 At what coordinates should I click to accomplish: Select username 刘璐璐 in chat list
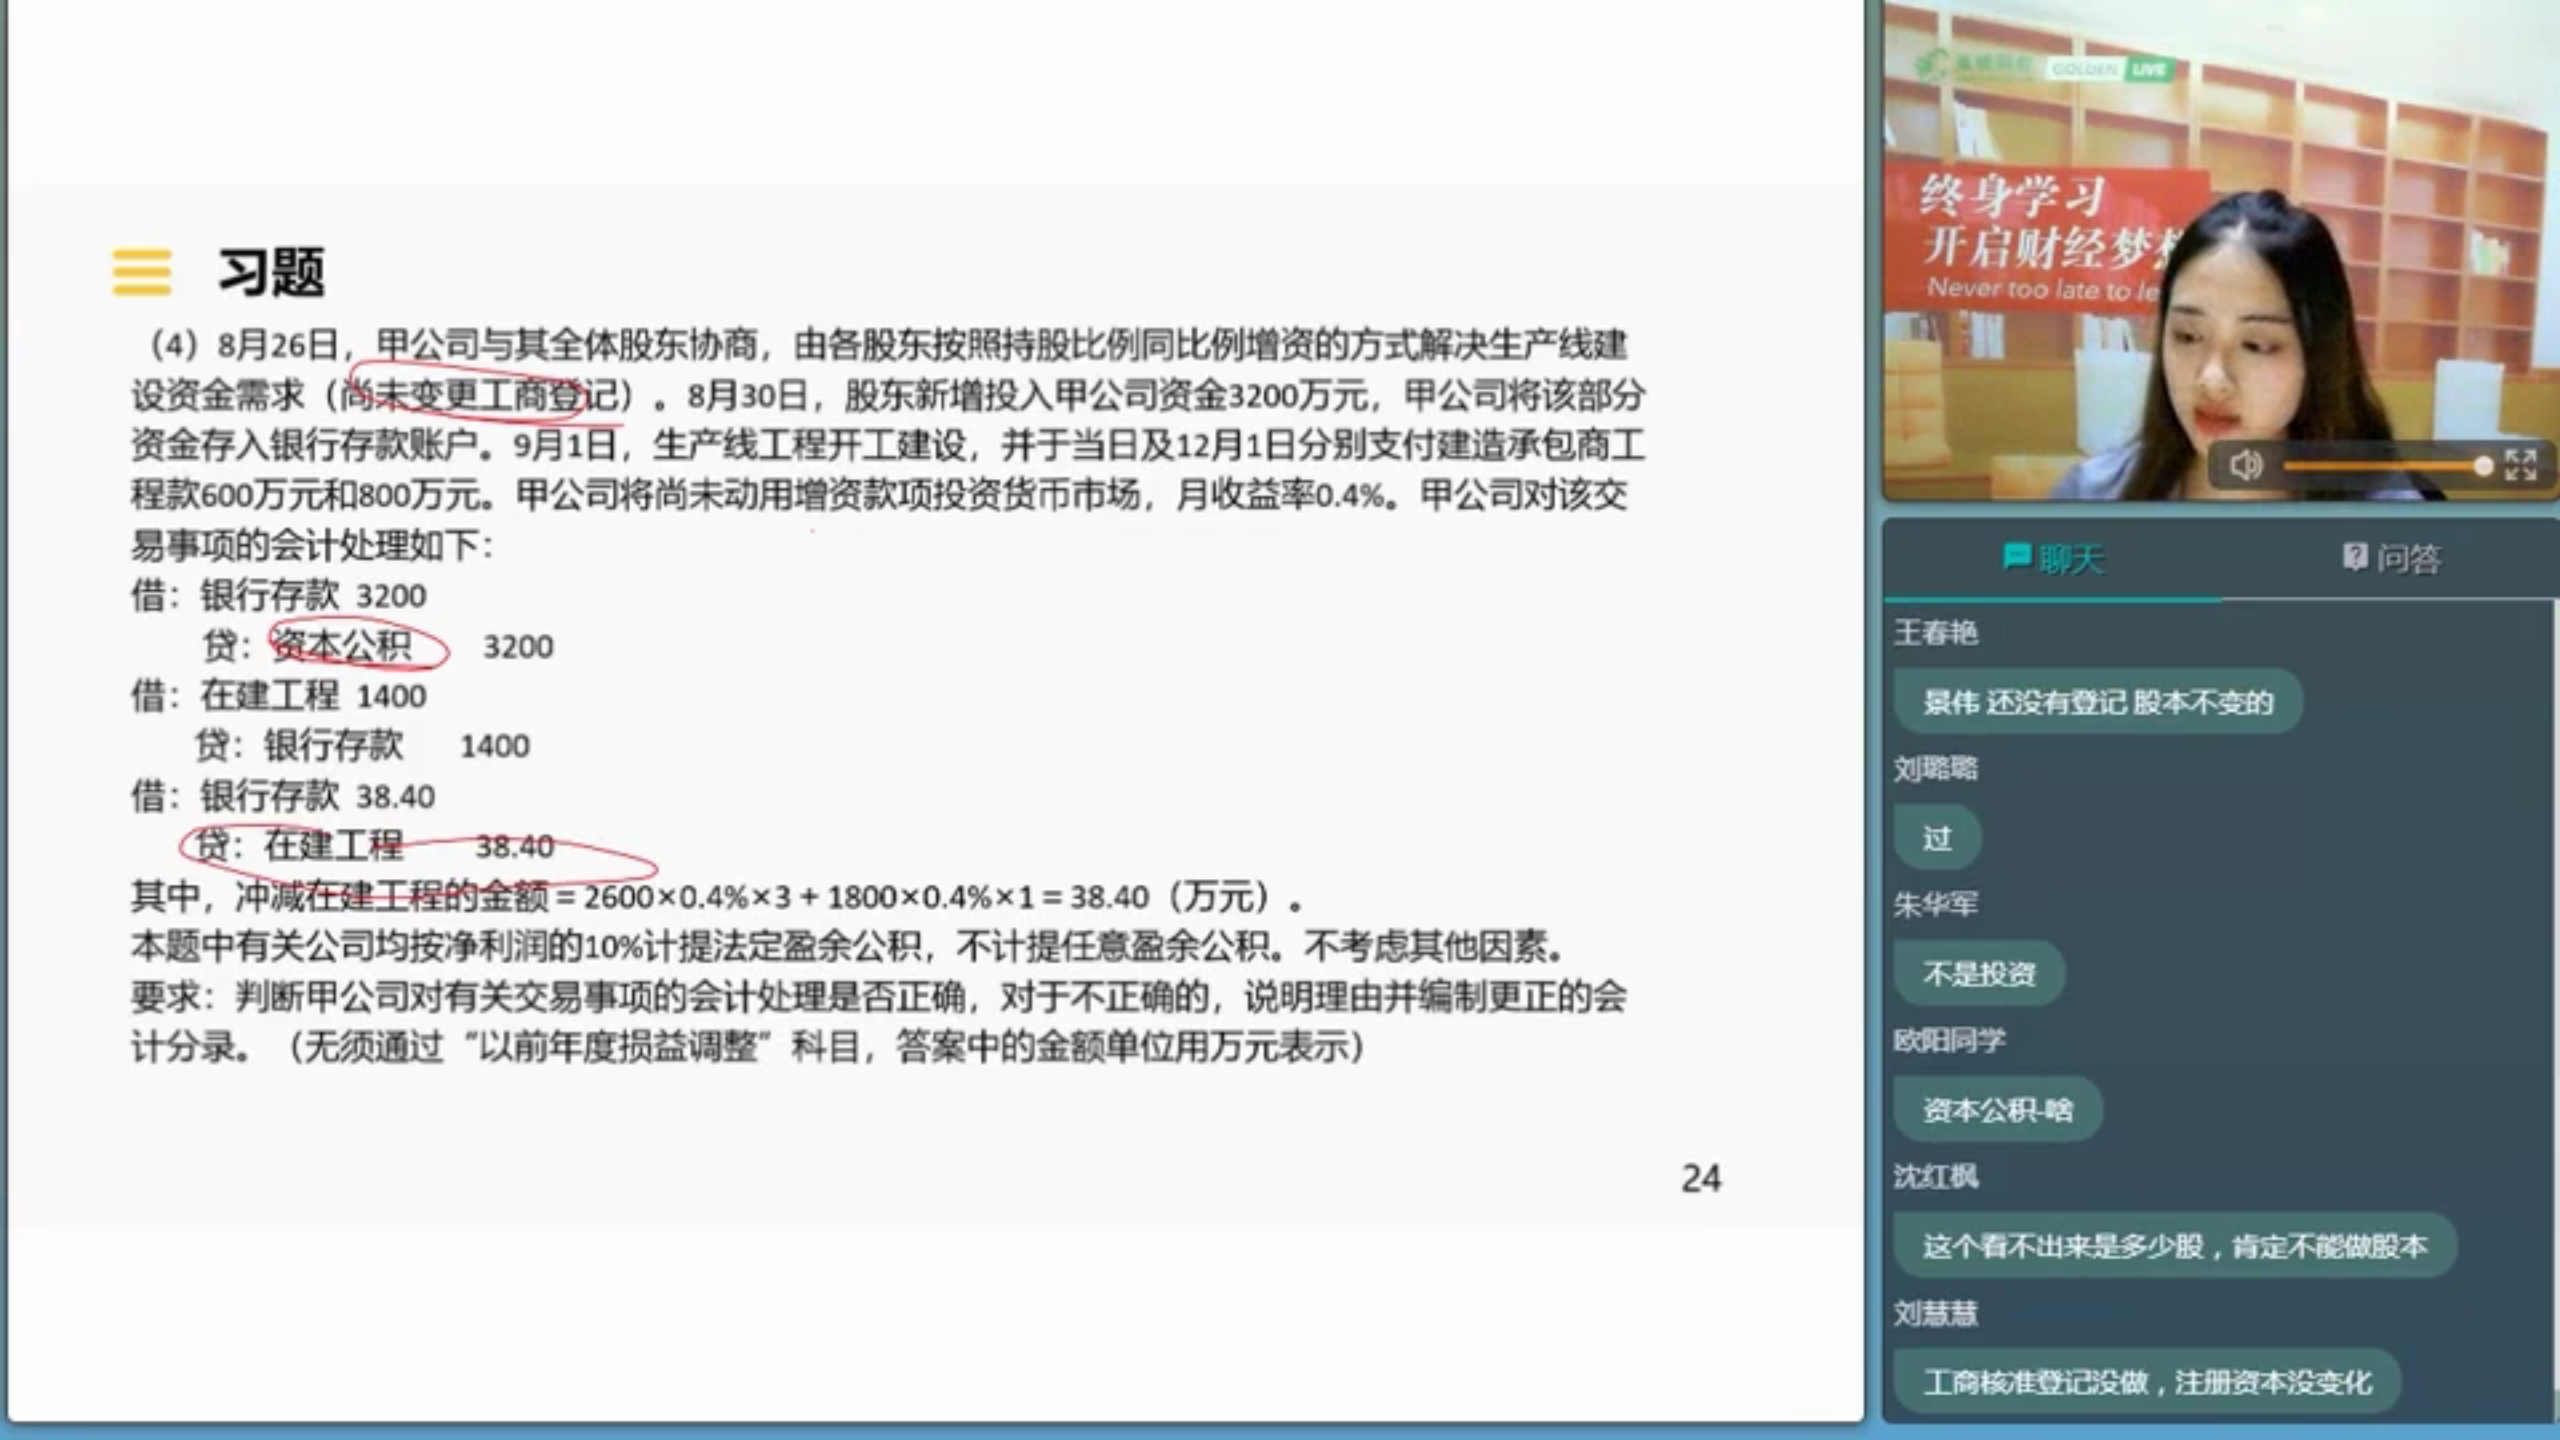tap(1935, 769)
